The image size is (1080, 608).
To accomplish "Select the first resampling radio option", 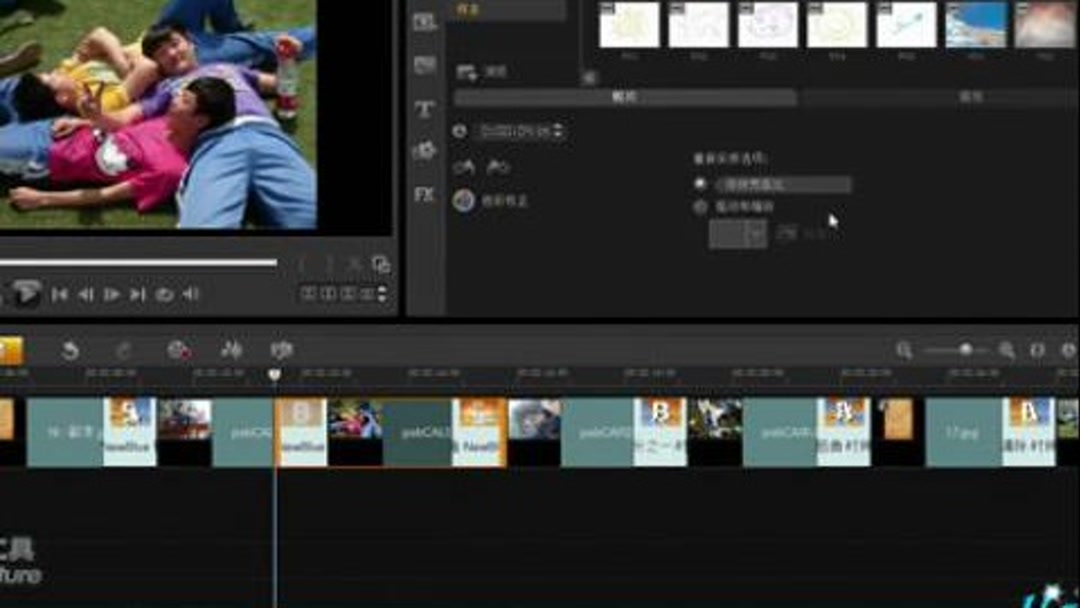I will click(x=701, y=184).
